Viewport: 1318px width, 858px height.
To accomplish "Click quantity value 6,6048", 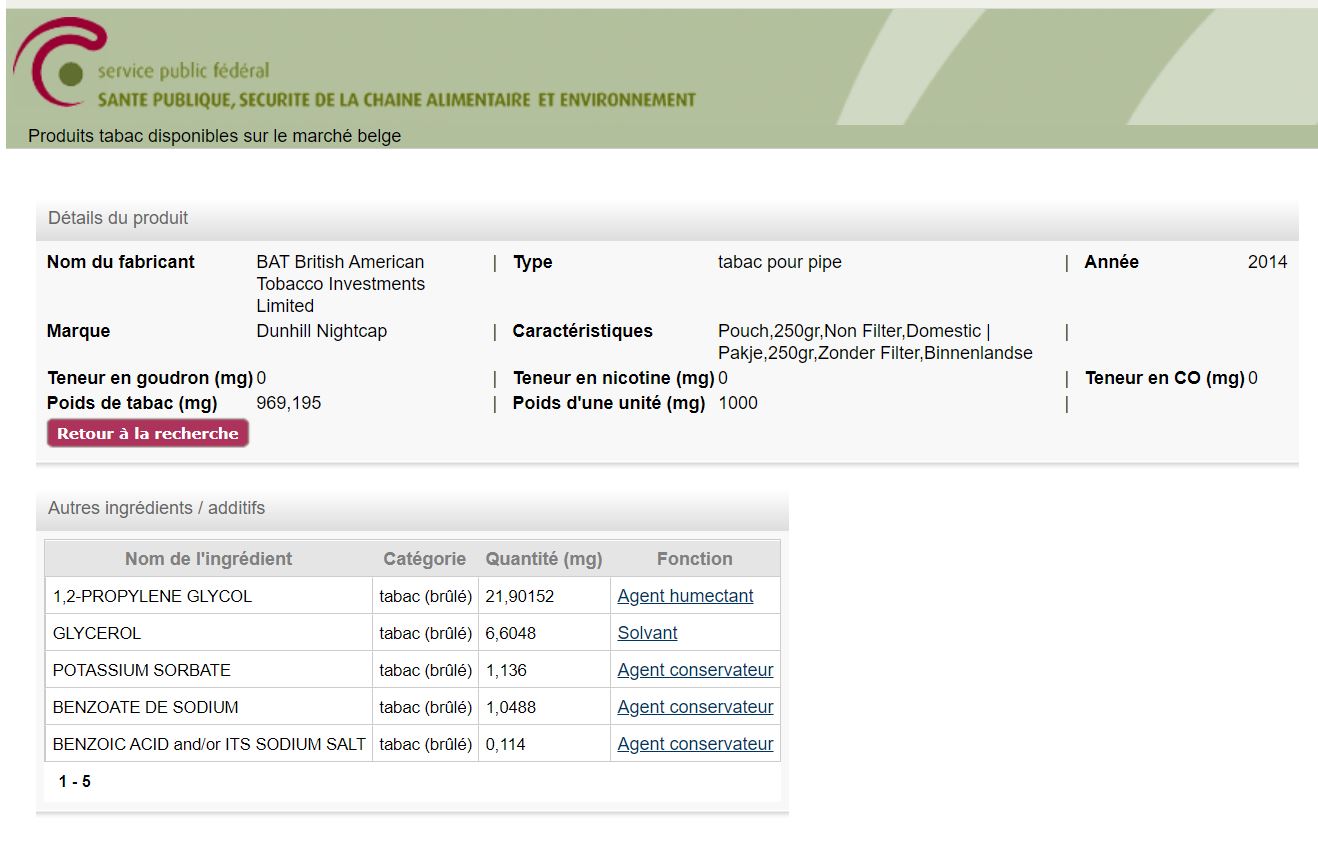I will pos(510,633).
